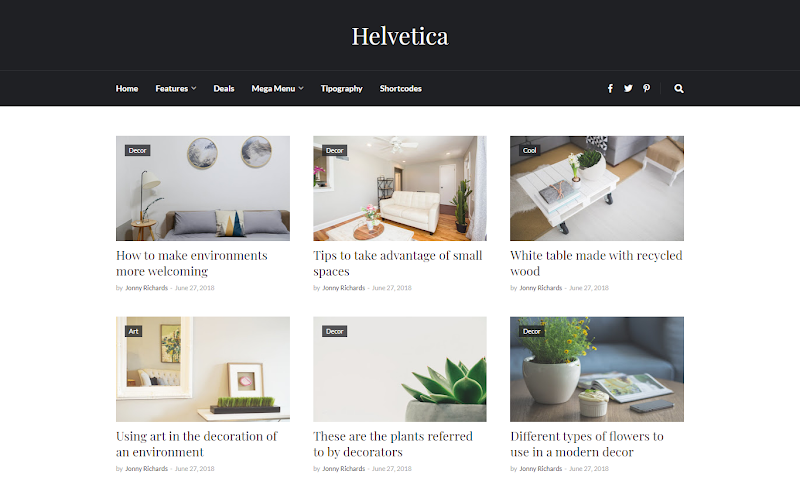Viewport: 800px width, 481px height.
Task: Open the Shortcodes menu item
Action: pos(401,89)
